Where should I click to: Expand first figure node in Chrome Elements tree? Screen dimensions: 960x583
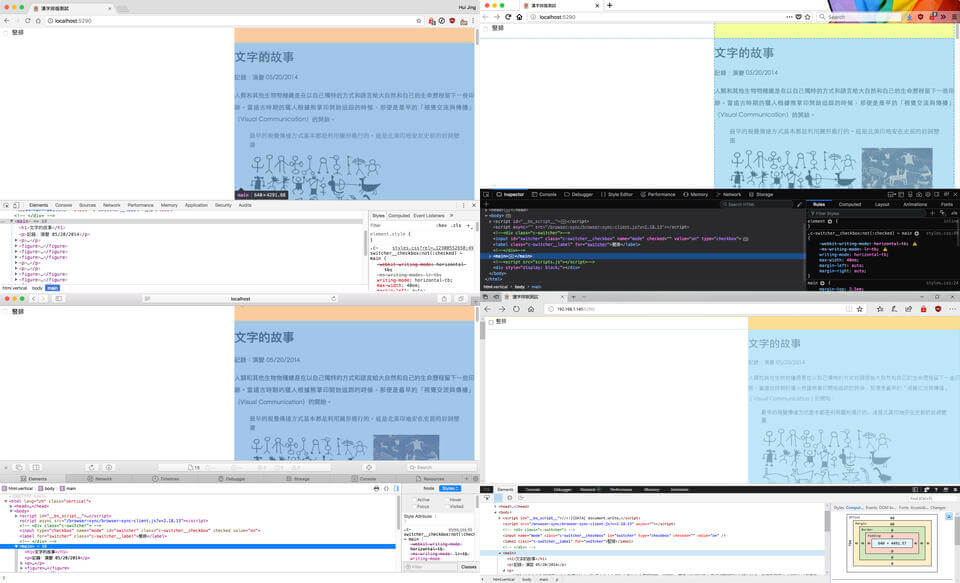click(16, 246)
